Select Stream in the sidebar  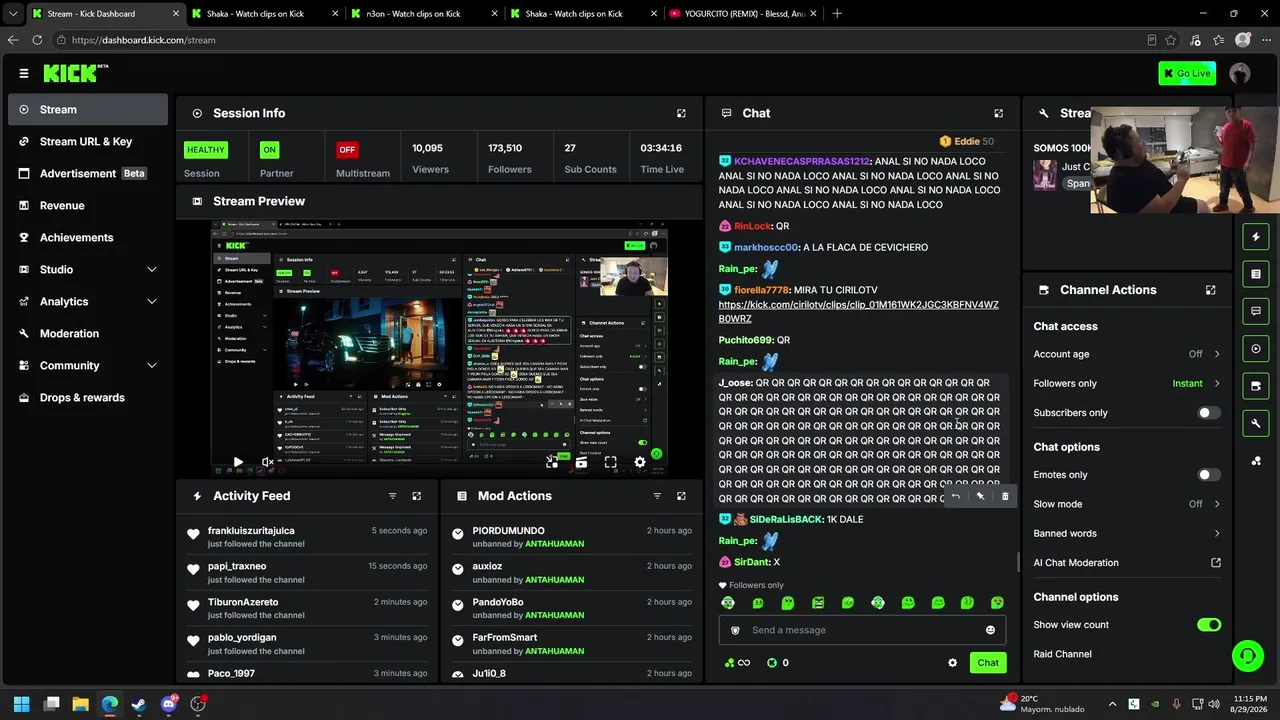tap(88, 110)
